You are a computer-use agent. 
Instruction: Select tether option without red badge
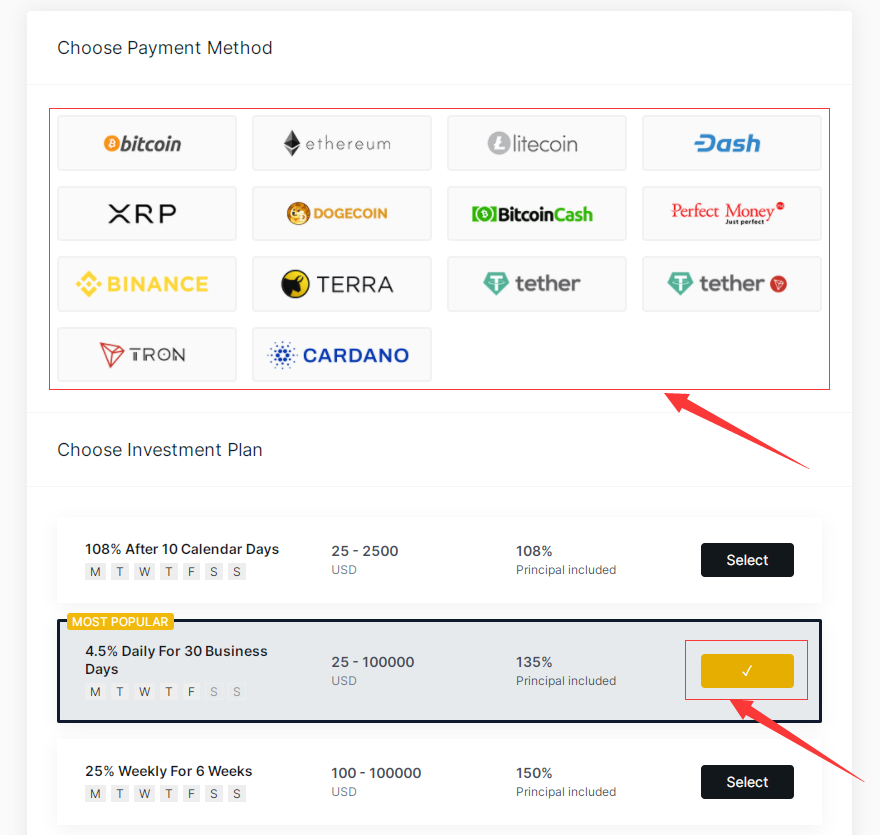pyautogui.click(x=537, y=284)
